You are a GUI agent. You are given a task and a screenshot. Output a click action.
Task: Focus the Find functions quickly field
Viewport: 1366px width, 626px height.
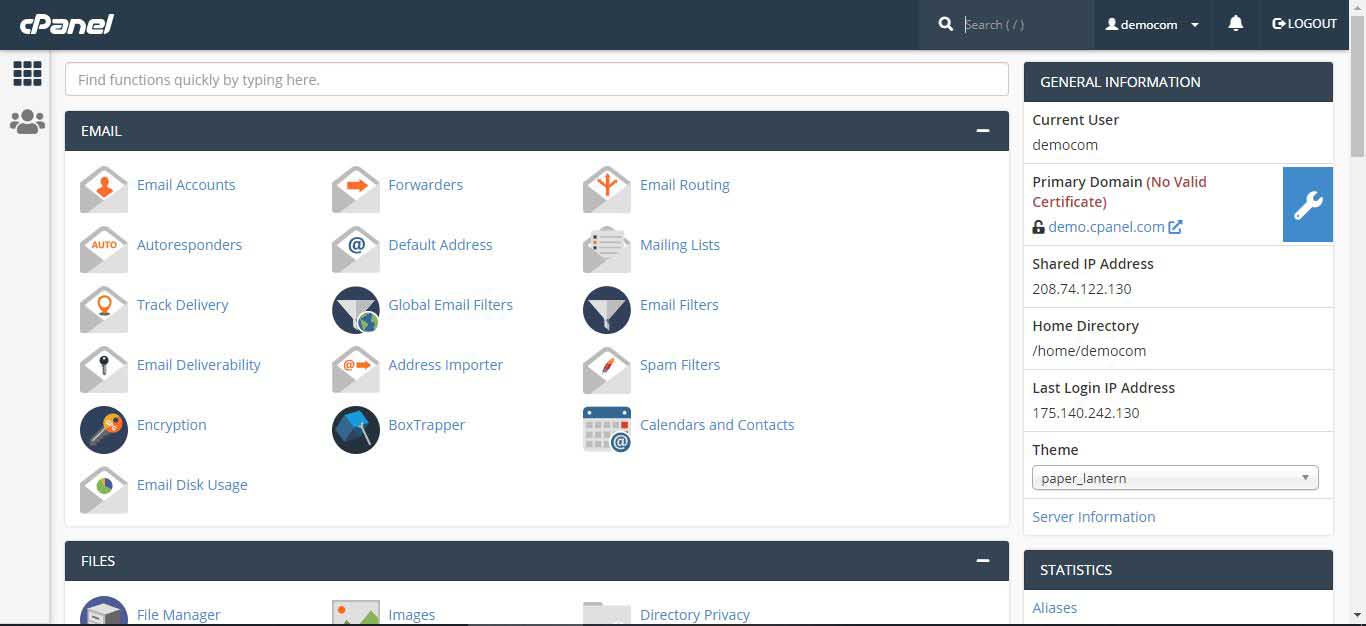click(537, 79)
